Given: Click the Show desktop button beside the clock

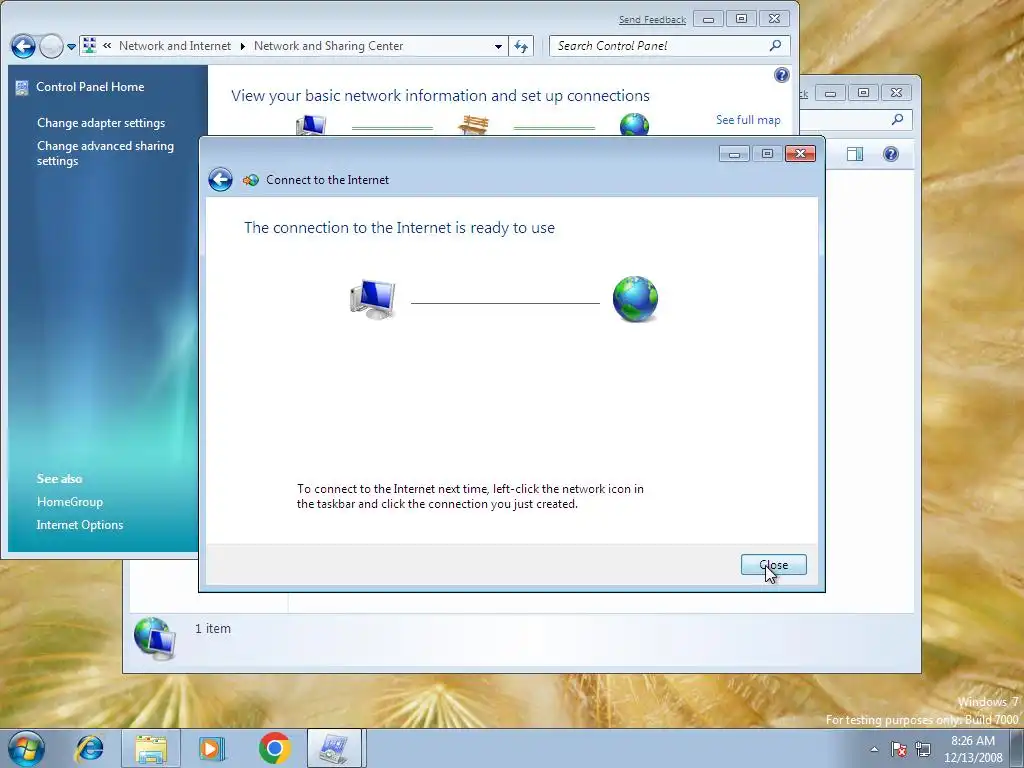Looking at the screenshot, I should coord(1017,748).
